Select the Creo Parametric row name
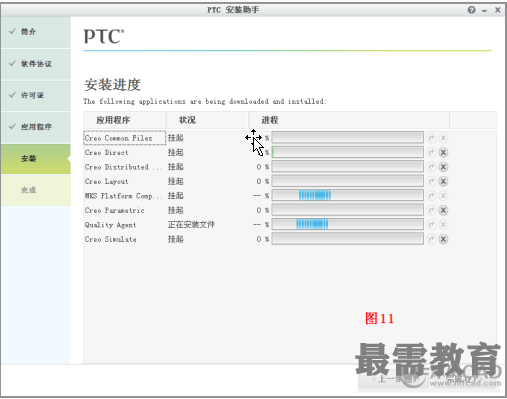Screen dimensions: 507x399 click(114, 210)
